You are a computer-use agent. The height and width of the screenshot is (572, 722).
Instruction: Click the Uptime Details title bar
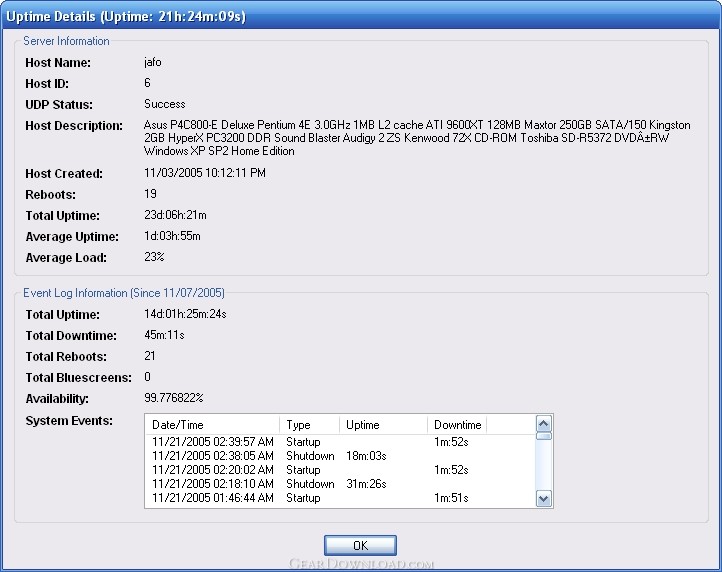(x=361, y=16)
